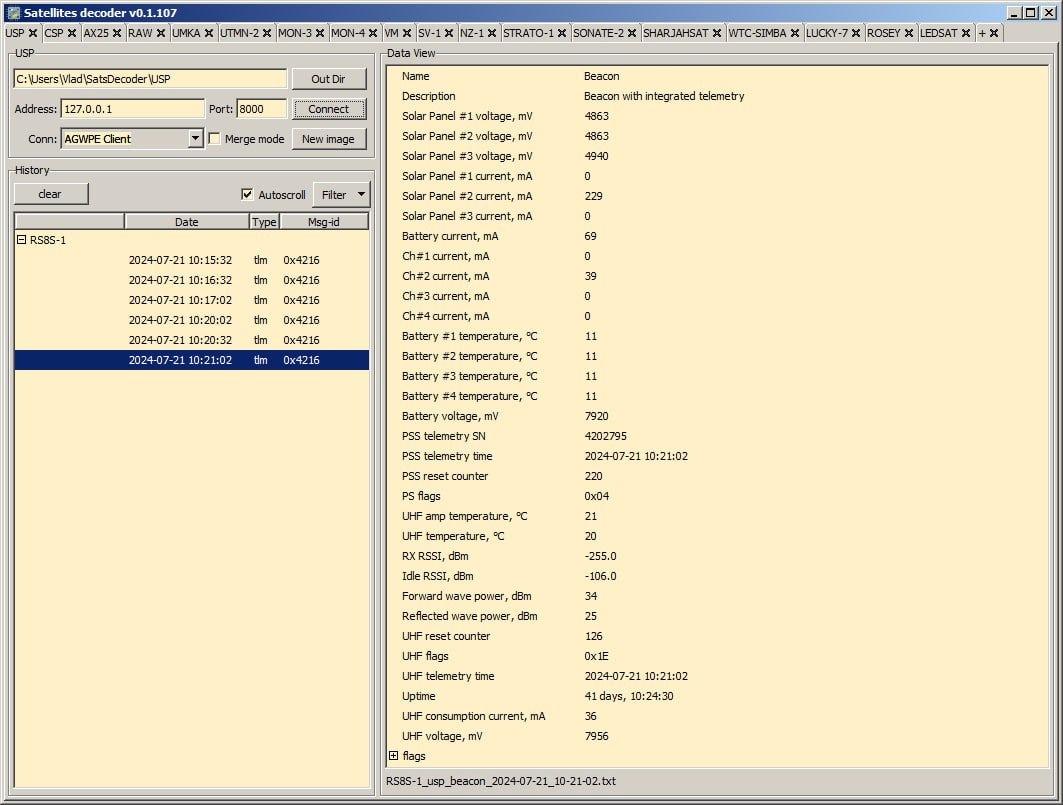Close the SHARJAHSAT tab via X icon
1063x805 pixels.
tap(717, 33)
